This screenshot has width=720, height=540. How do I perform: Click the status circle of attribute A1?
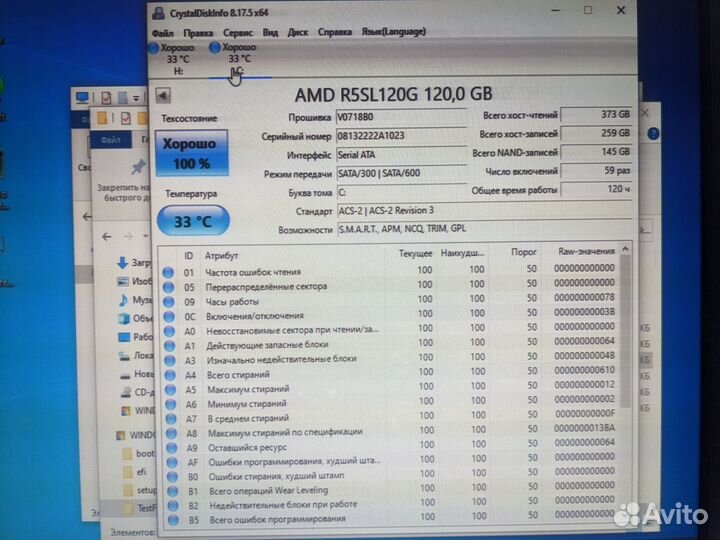pyautogui.click(x=169, y=345)
